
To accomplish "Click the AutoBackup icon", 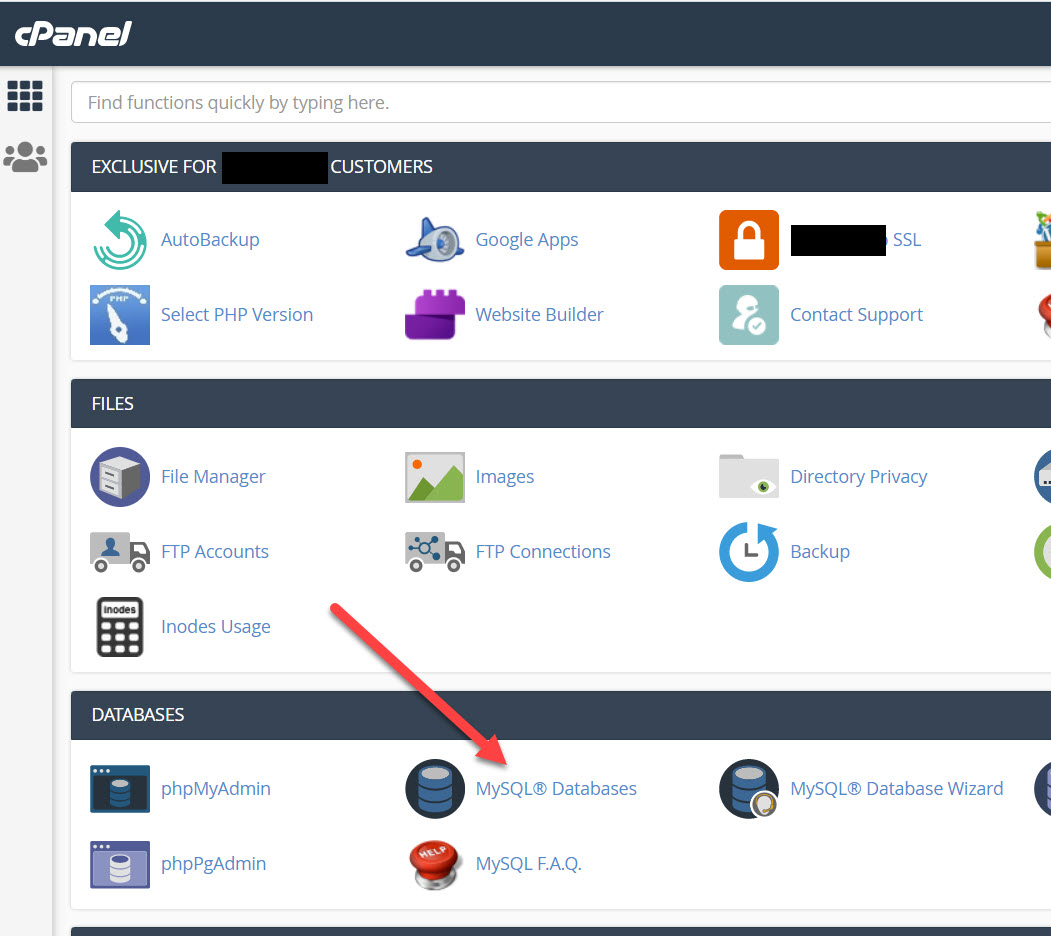I will 120,240.
